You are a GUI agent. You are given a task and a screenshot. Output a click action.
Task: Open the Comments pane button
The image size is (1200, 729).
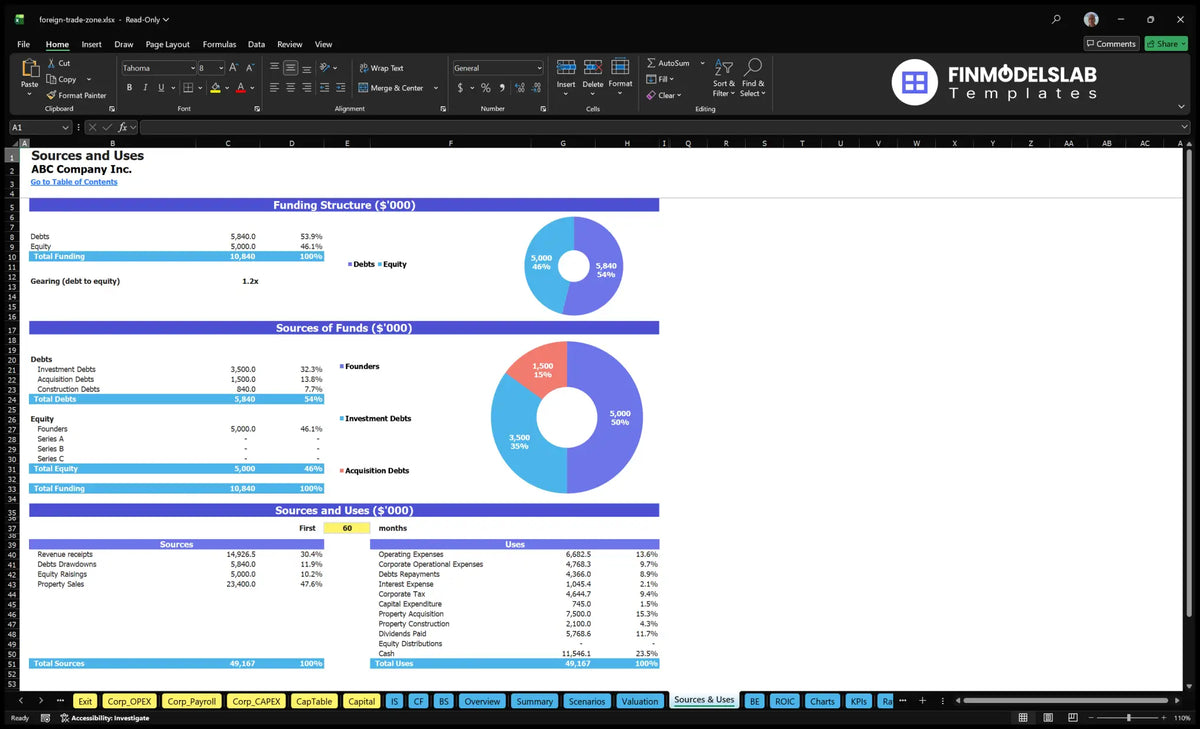[x=1111, y=44]
